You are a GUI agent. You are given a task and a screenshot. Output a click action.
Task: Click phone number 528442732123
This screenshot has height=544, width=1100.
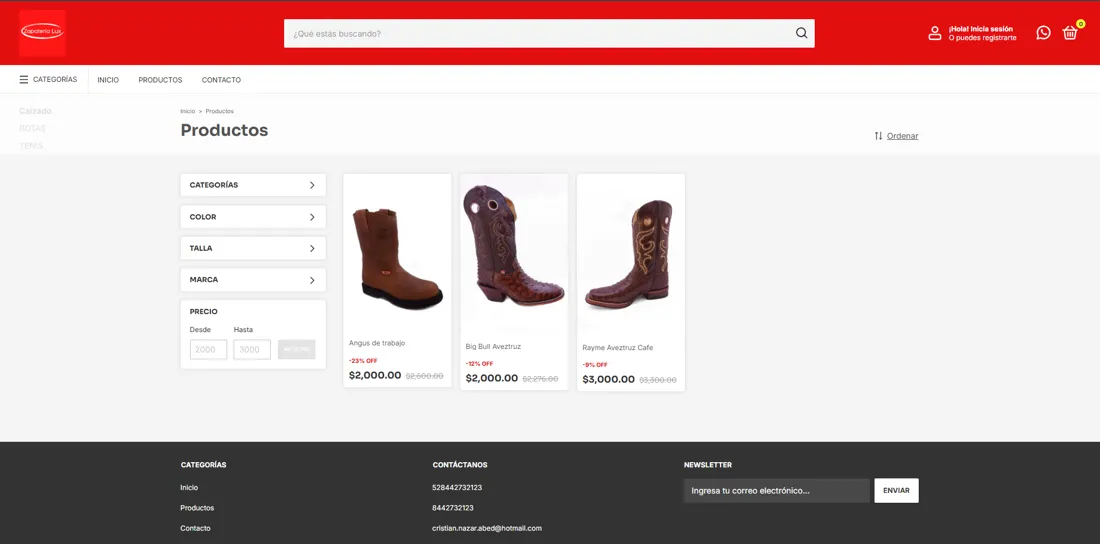pyautogui.click(x=457, y=487)
